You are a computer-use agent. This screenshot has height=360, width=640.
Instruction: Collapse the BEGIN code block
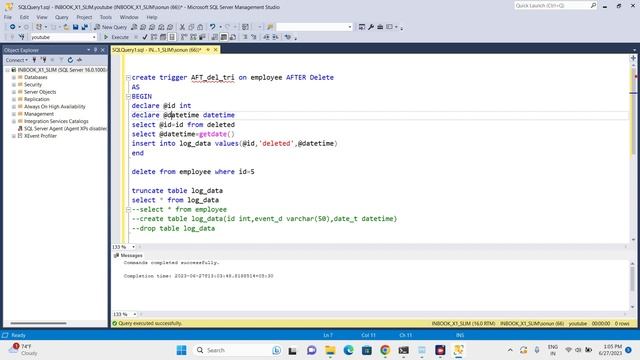128,96
